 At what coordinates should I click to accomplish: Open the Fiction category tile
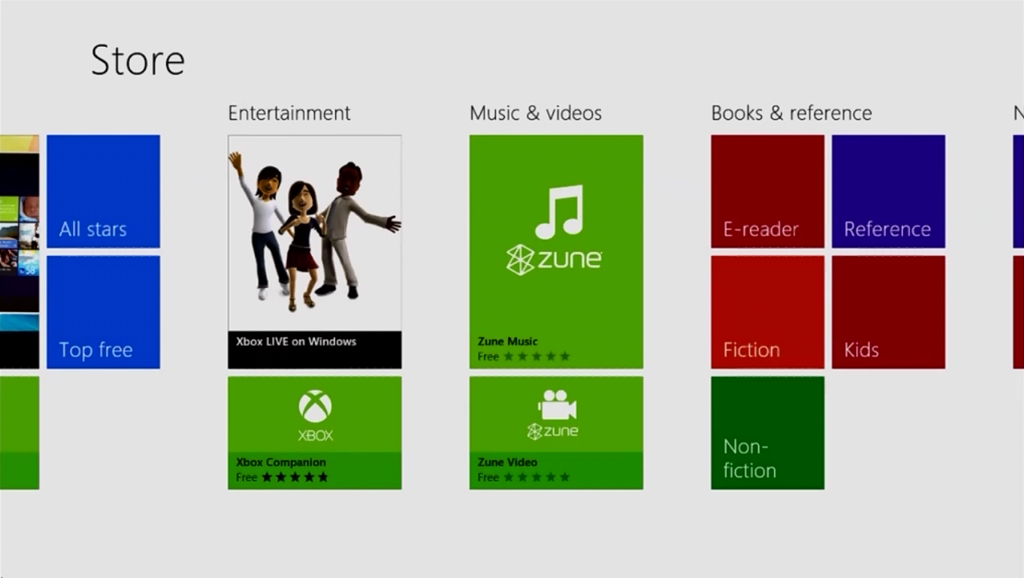tap(767, 312)
